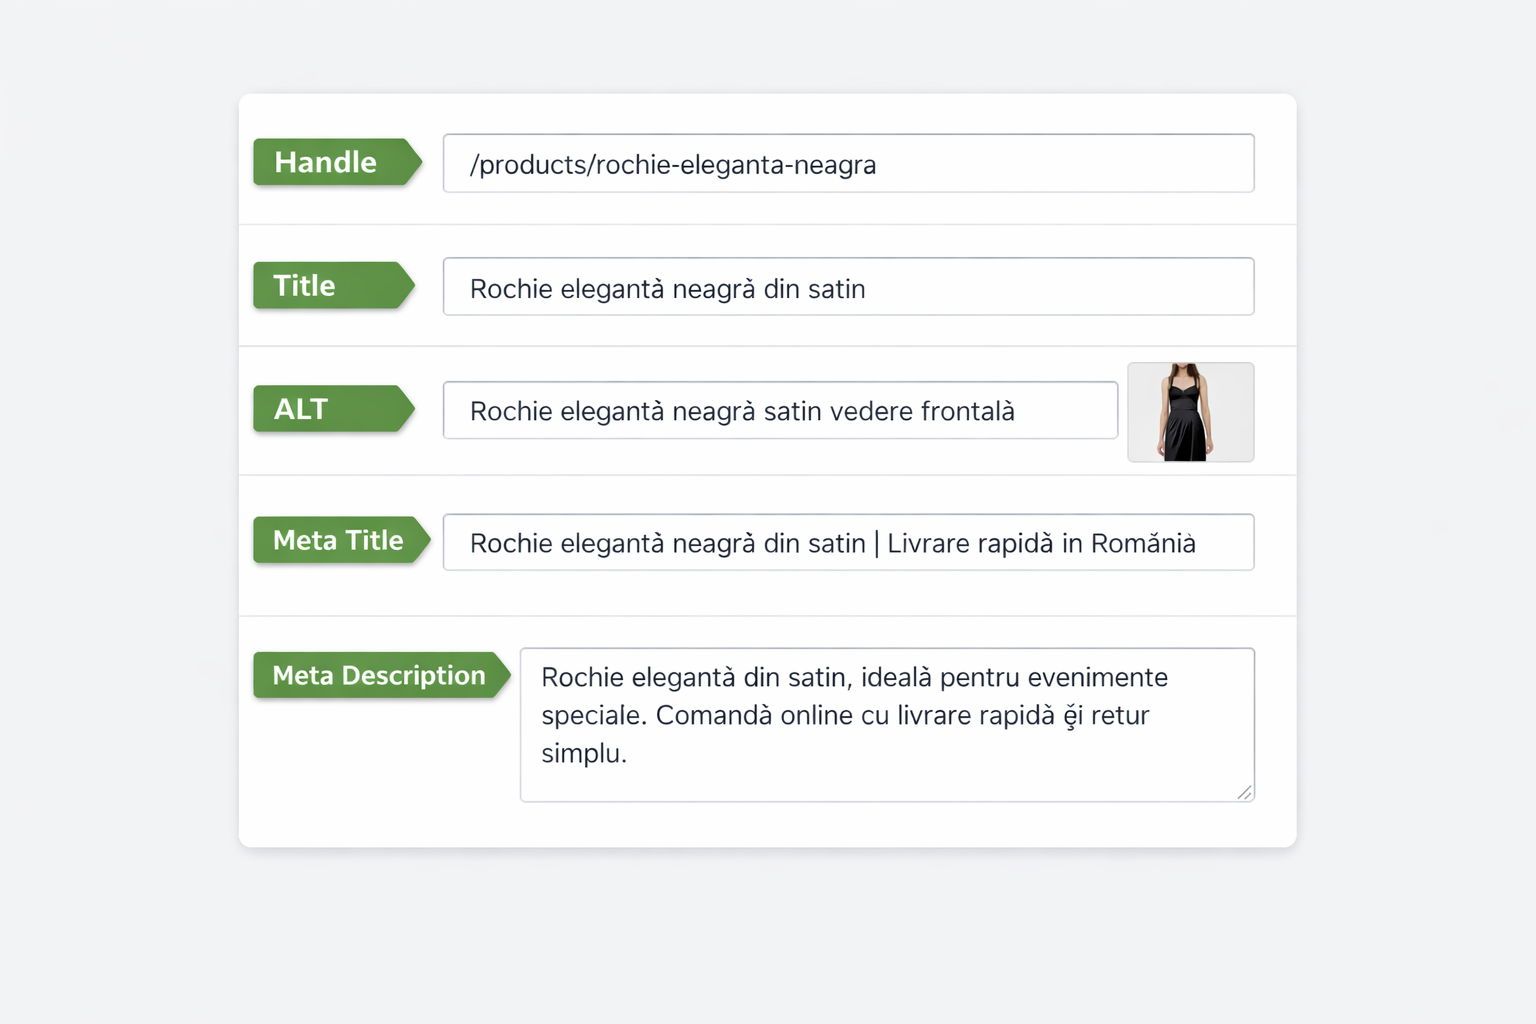
Task: Click the green Meta Description label tag
Action: coord(382,675)
